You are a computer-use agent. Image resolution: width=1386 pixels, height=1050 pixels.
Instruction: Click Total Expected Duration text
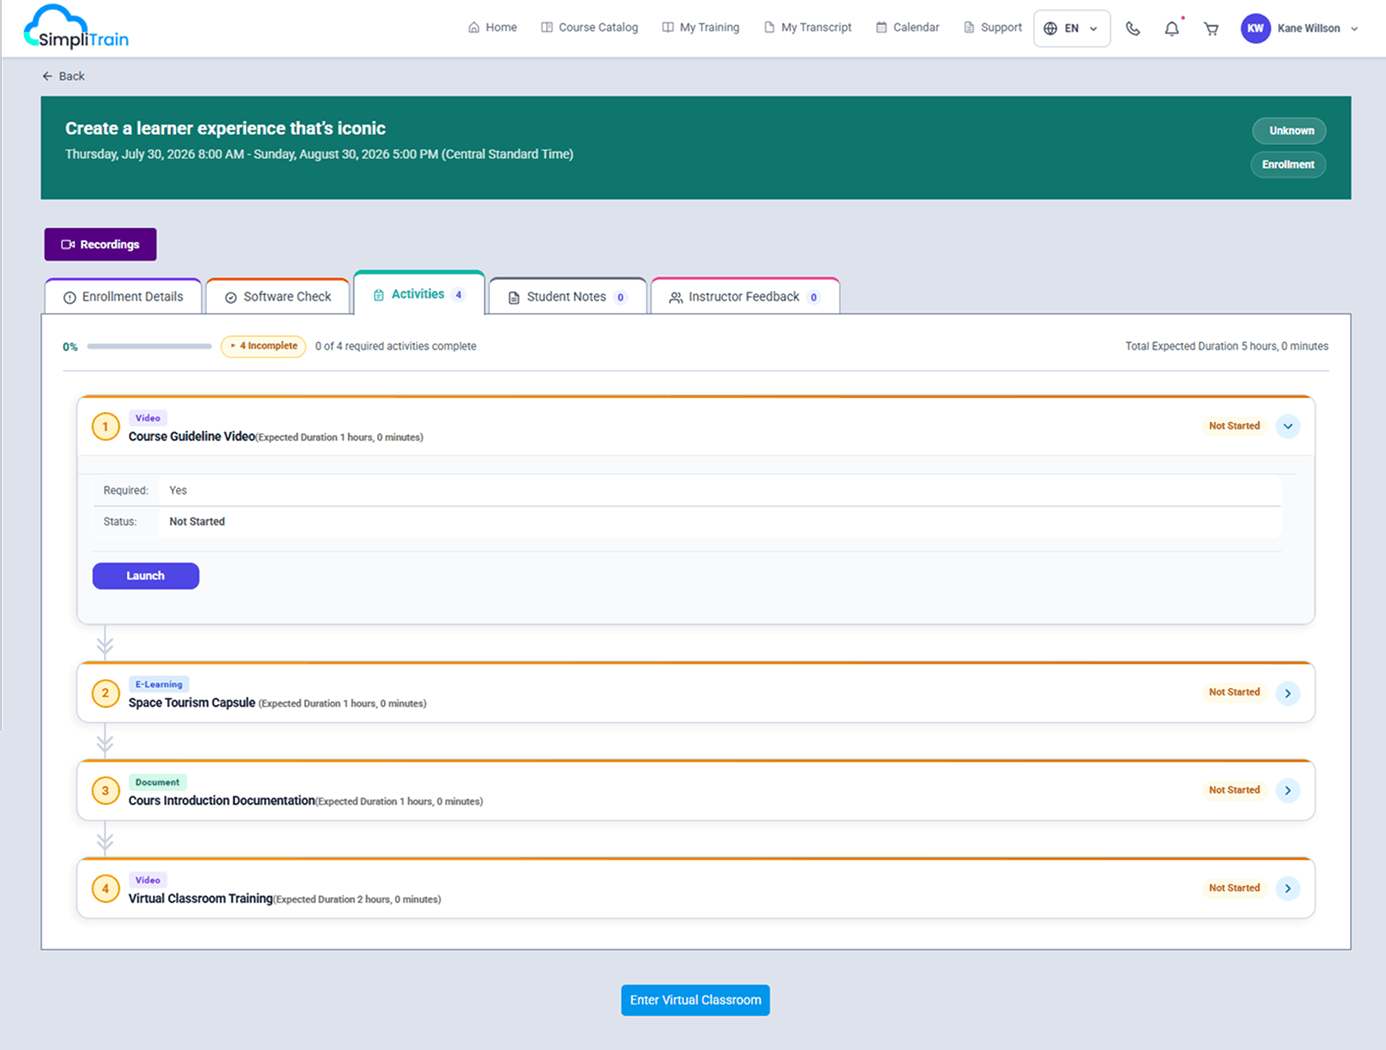coord(1227,346)
